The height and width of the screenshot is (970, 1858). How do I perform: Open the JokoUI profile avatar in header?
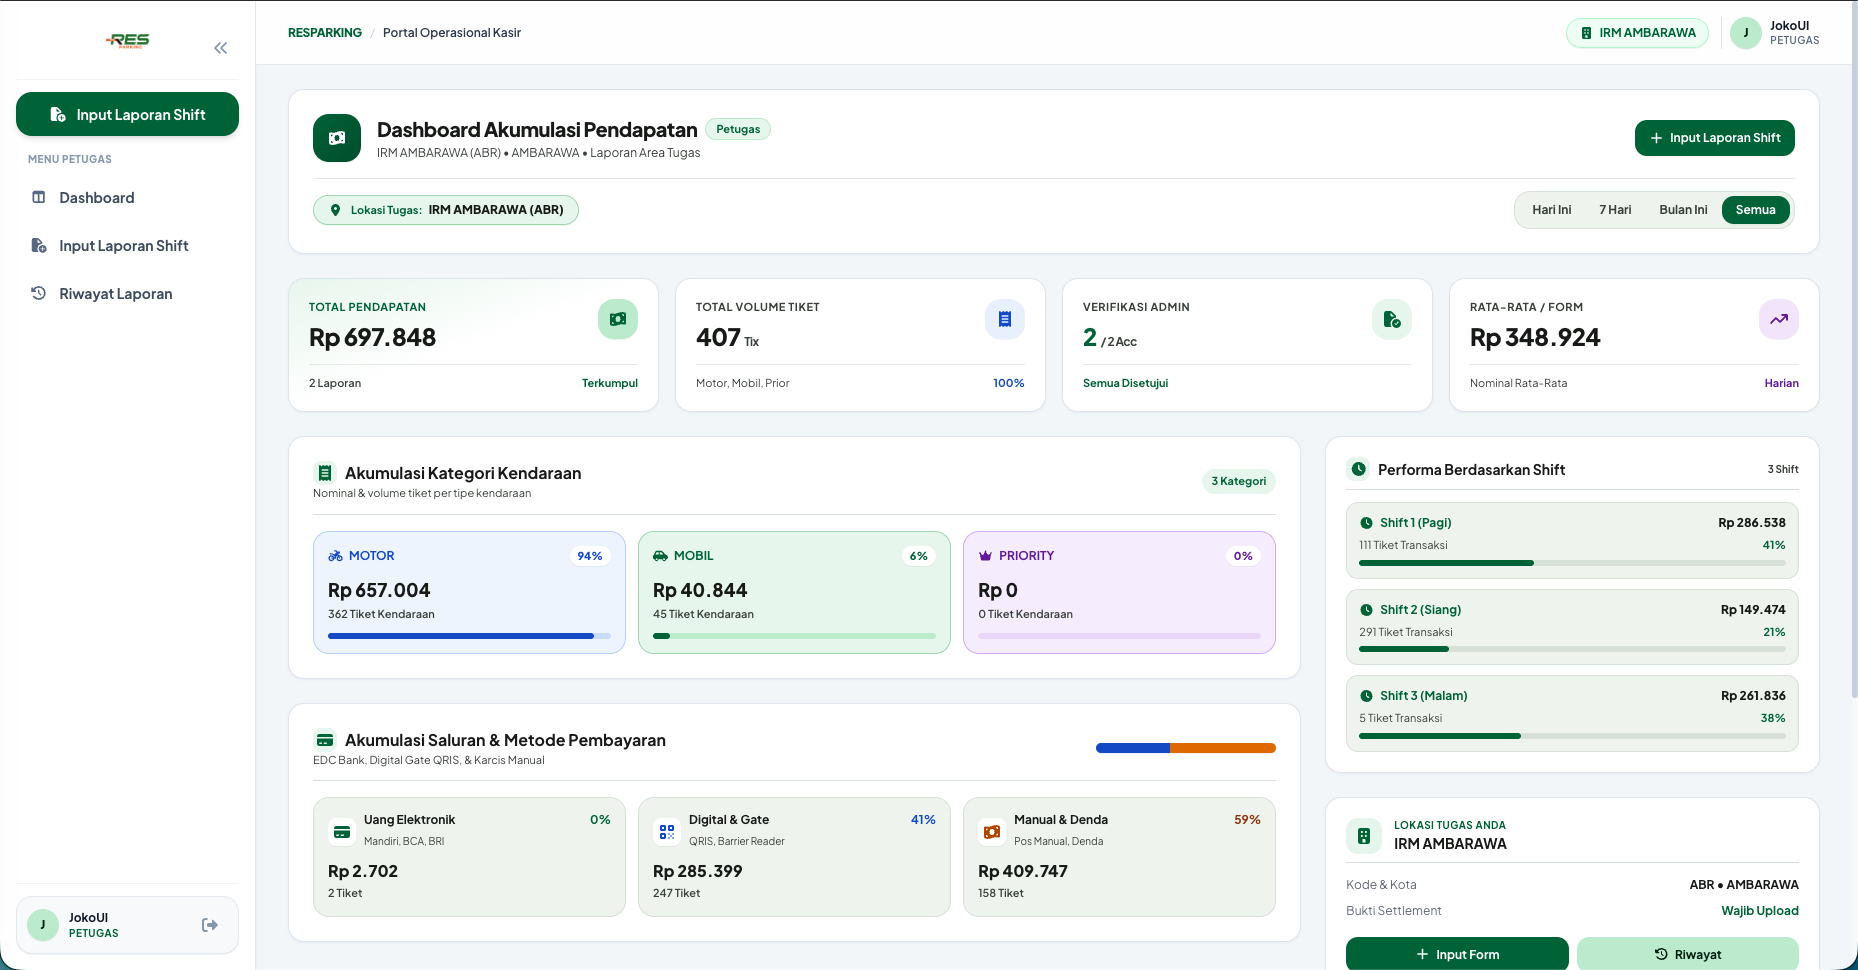pyautogui.click(x=1745, y=33)
